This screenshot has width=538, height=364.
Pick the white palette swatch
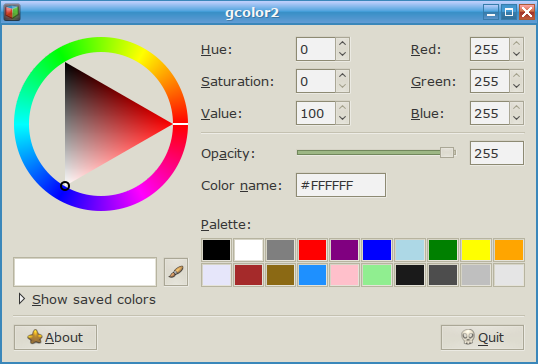248,250
